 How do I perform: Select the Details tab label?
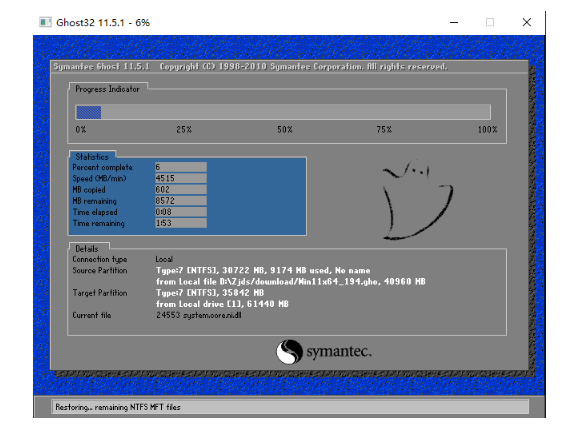87,249
